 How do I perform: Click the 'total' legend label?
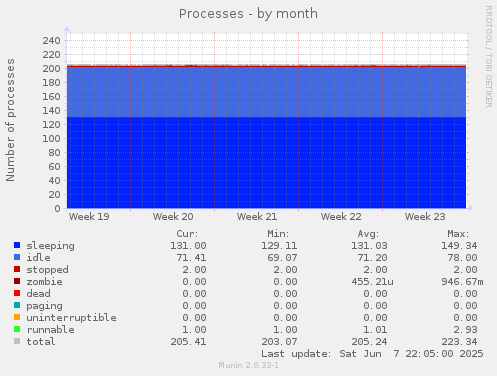[41, 342]
